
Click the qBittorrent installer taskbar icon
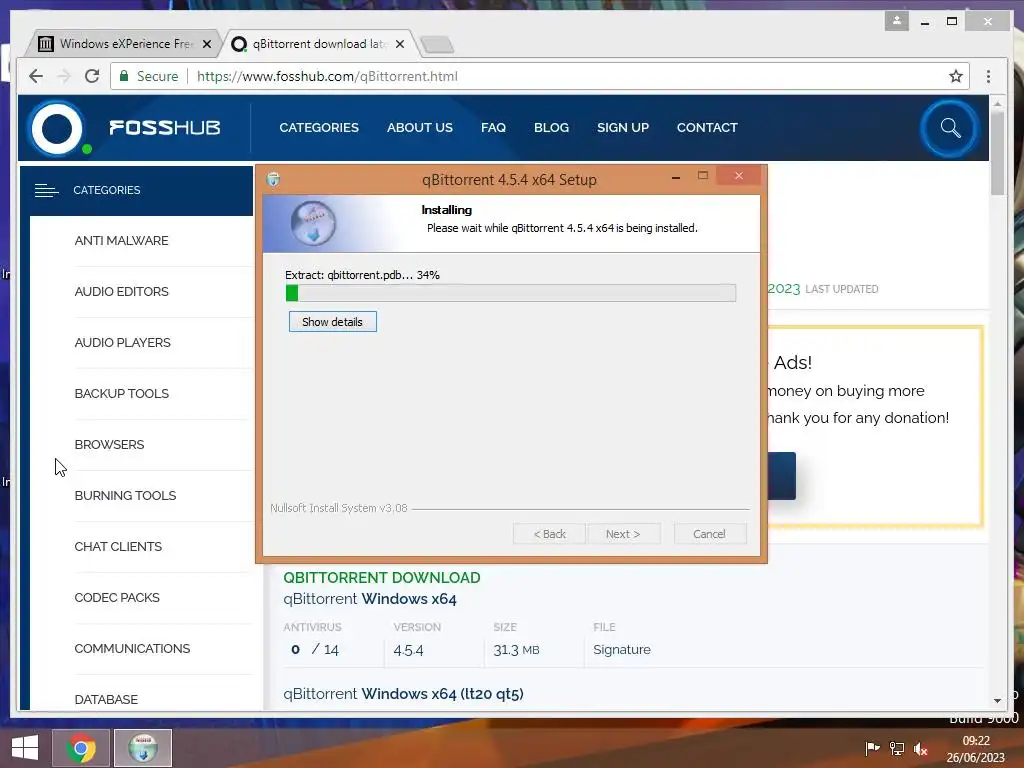coord(143,748)
